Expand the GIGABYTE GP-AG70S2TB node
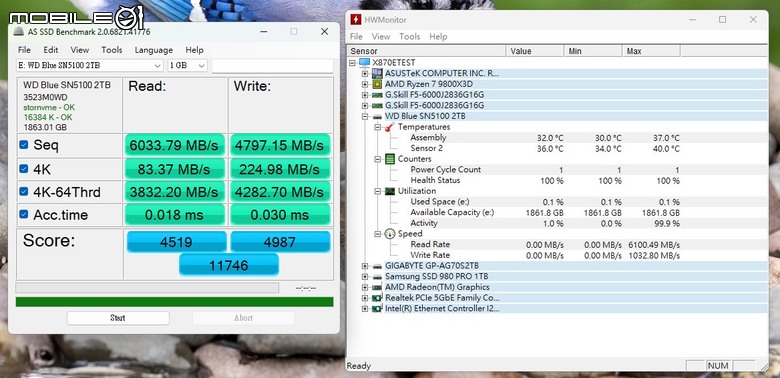This screenshot has width=780, height=378. [x=365, y=266]
